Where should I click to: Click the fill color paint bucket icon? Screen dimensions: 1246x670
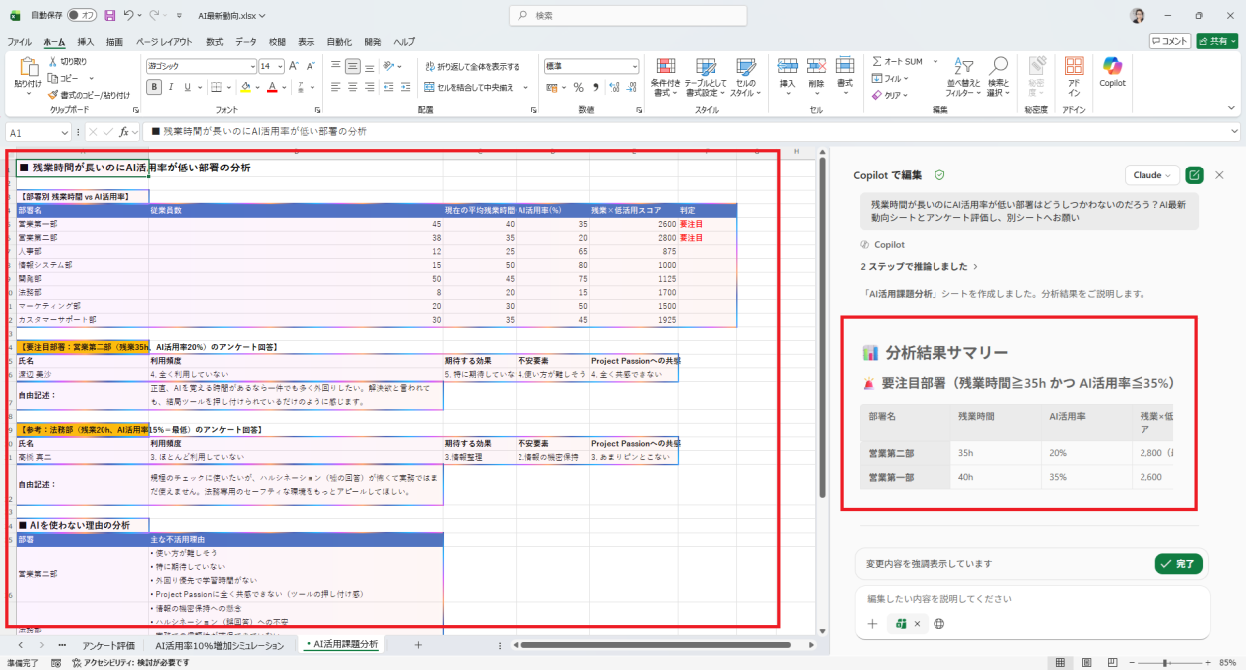coord(245,87)
